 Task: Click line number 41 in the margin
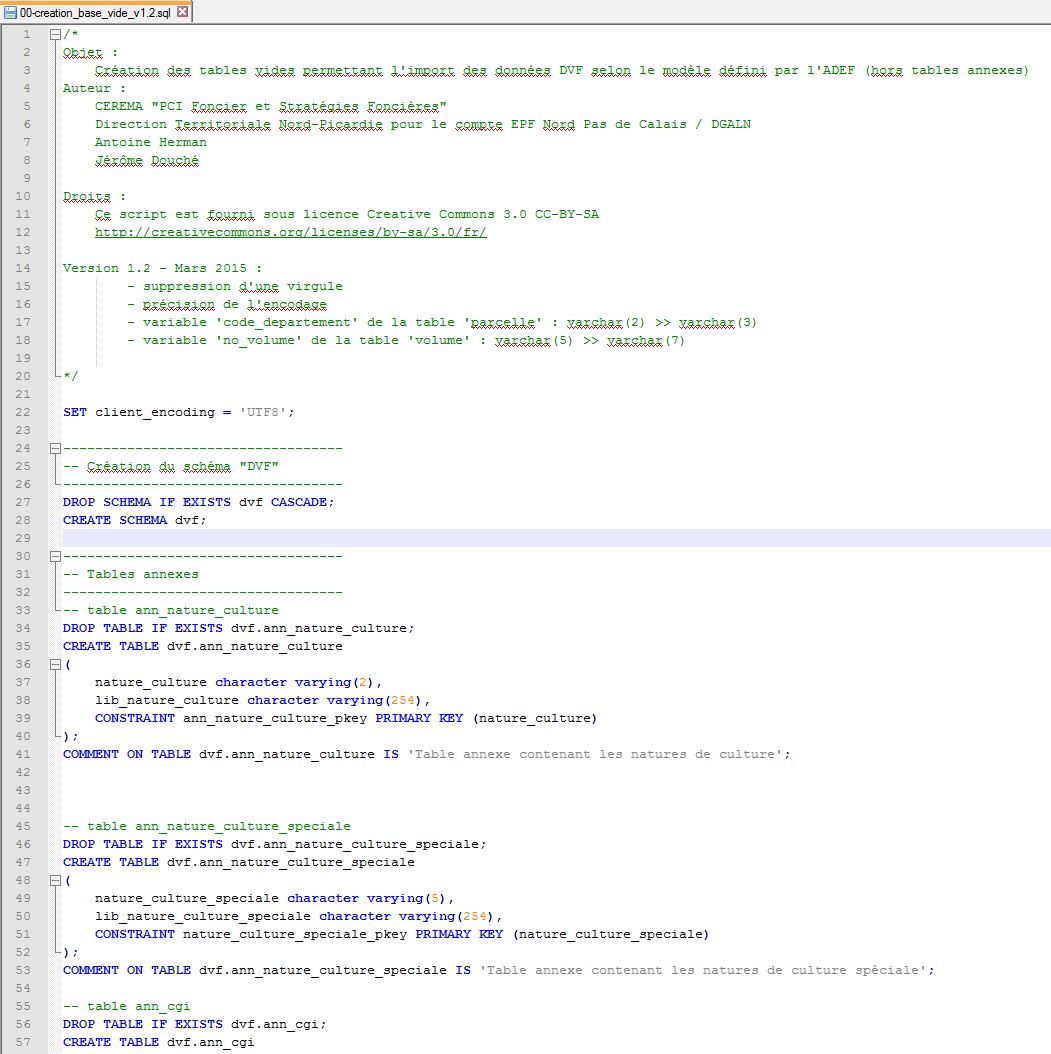point(23,754)
